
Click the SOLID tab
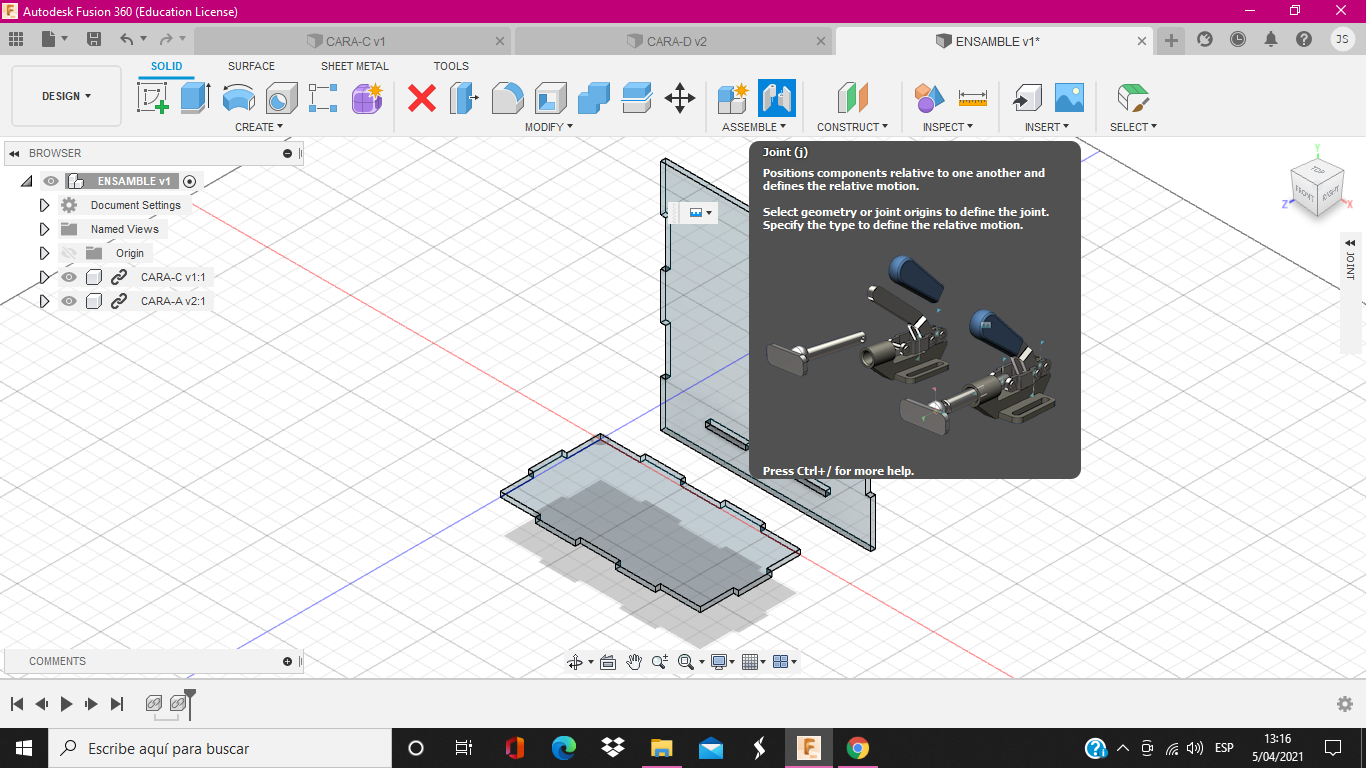click(x=167, y=66)
